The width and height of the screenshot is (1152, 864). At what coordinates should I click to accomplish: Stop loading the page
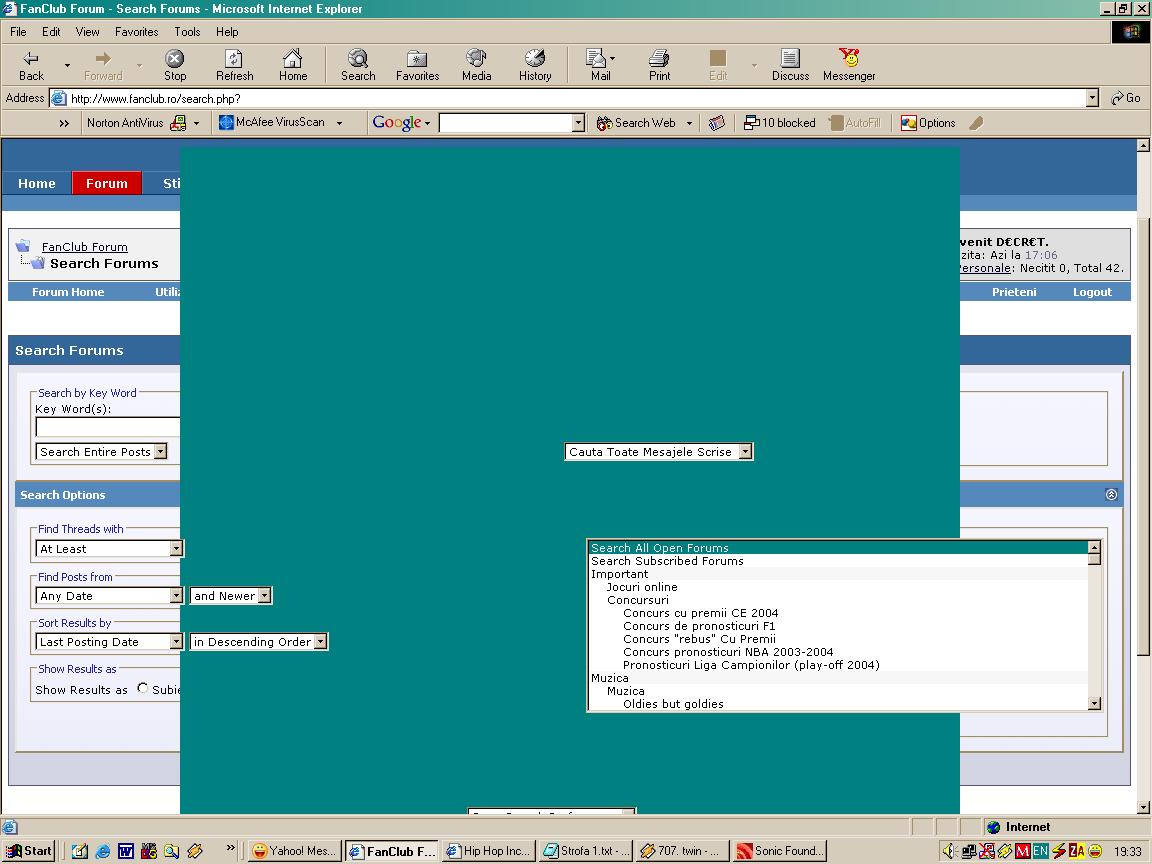click(x=175, y=65)
